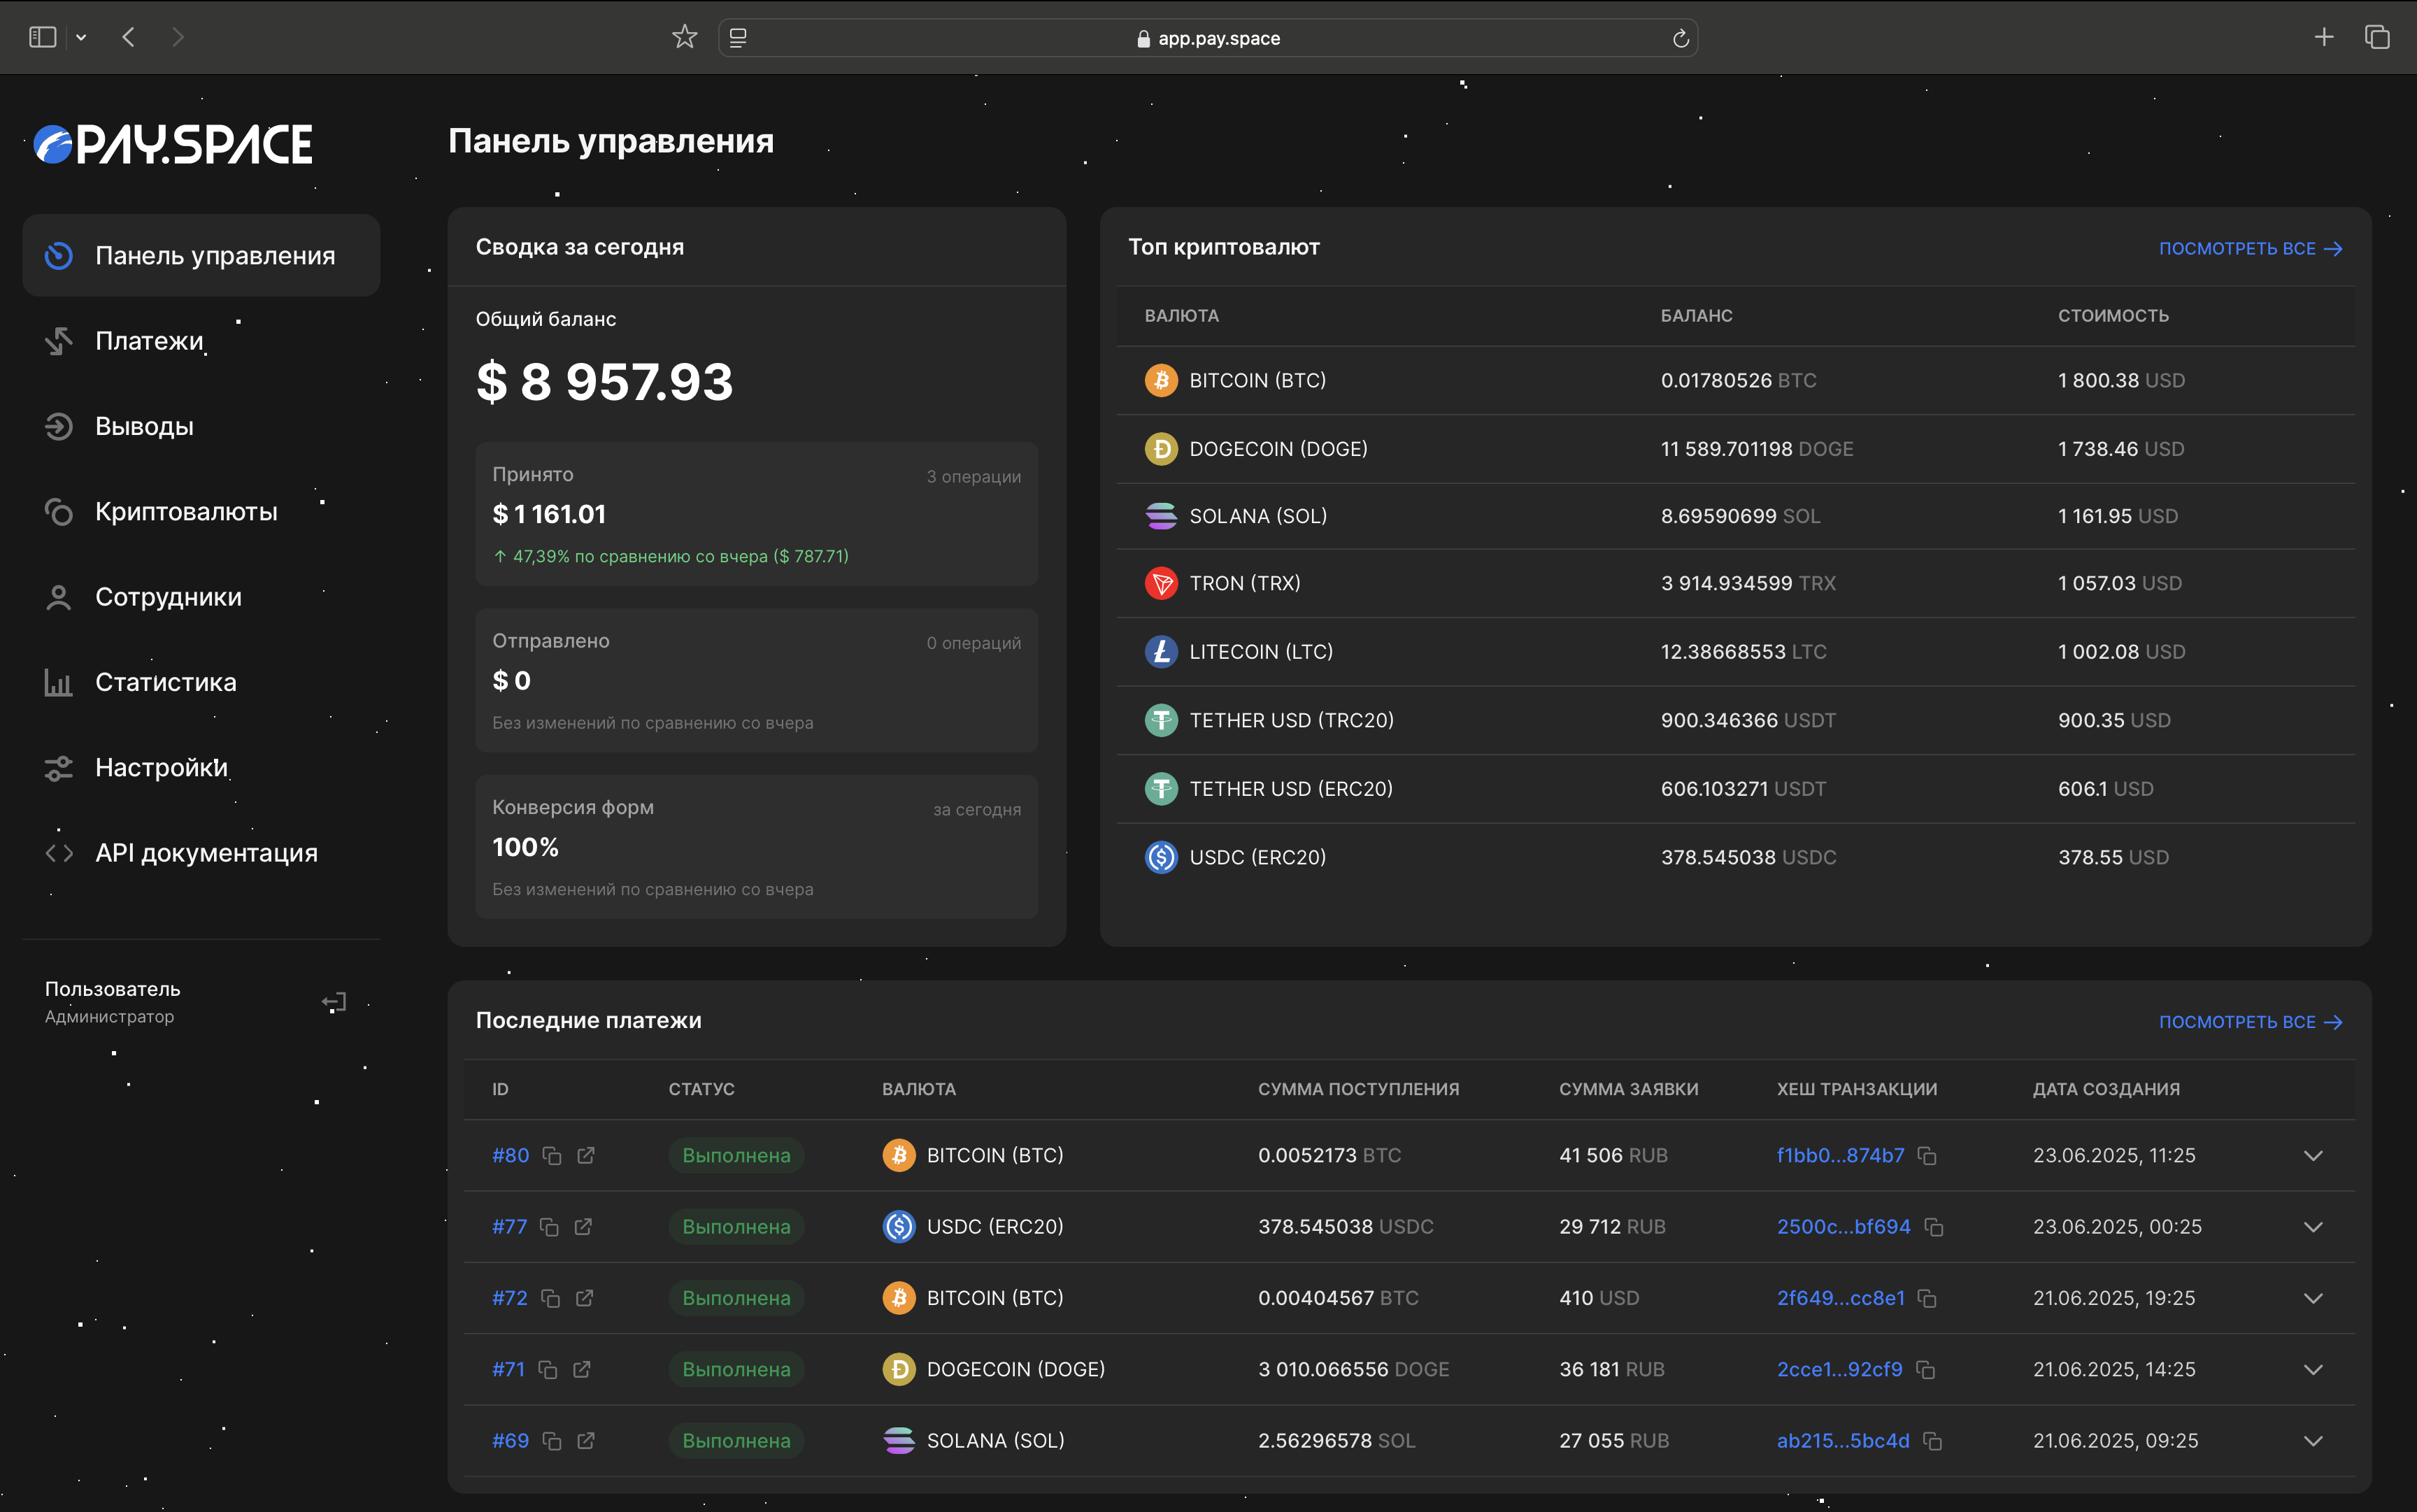The width and height of the screenshot is (2417, 1512).
Task: Reload the page in the address bar
Action: tap(1680, 38)
